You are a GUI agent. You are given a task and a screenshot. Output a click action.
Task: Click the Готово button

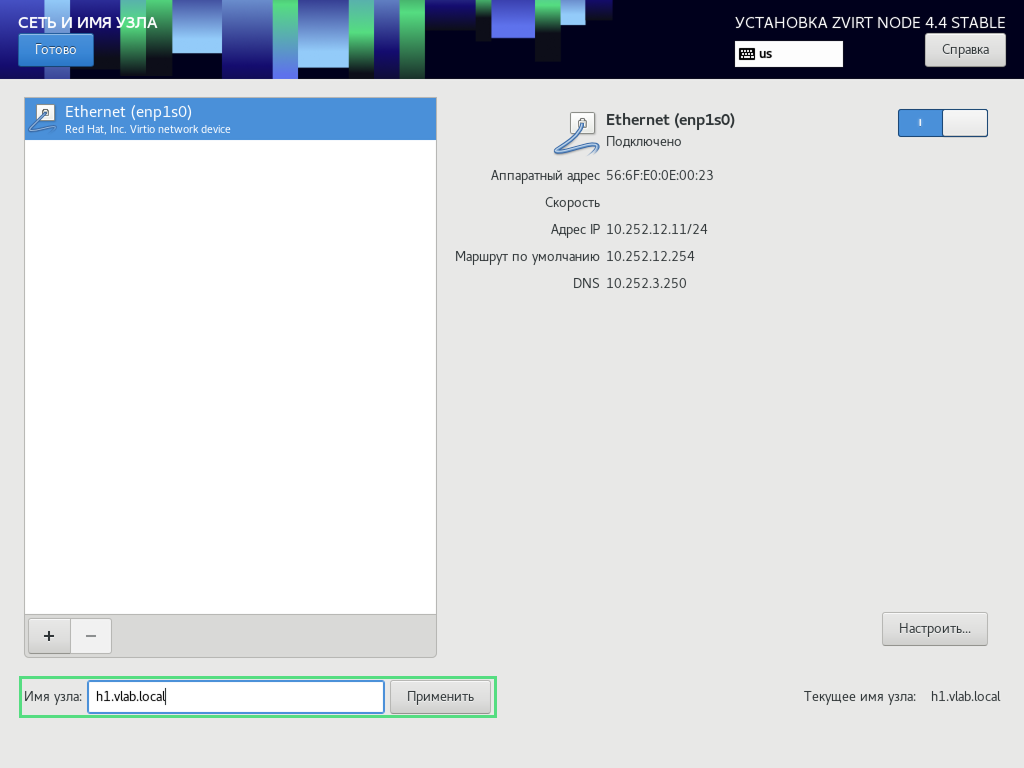pos(56,50)
